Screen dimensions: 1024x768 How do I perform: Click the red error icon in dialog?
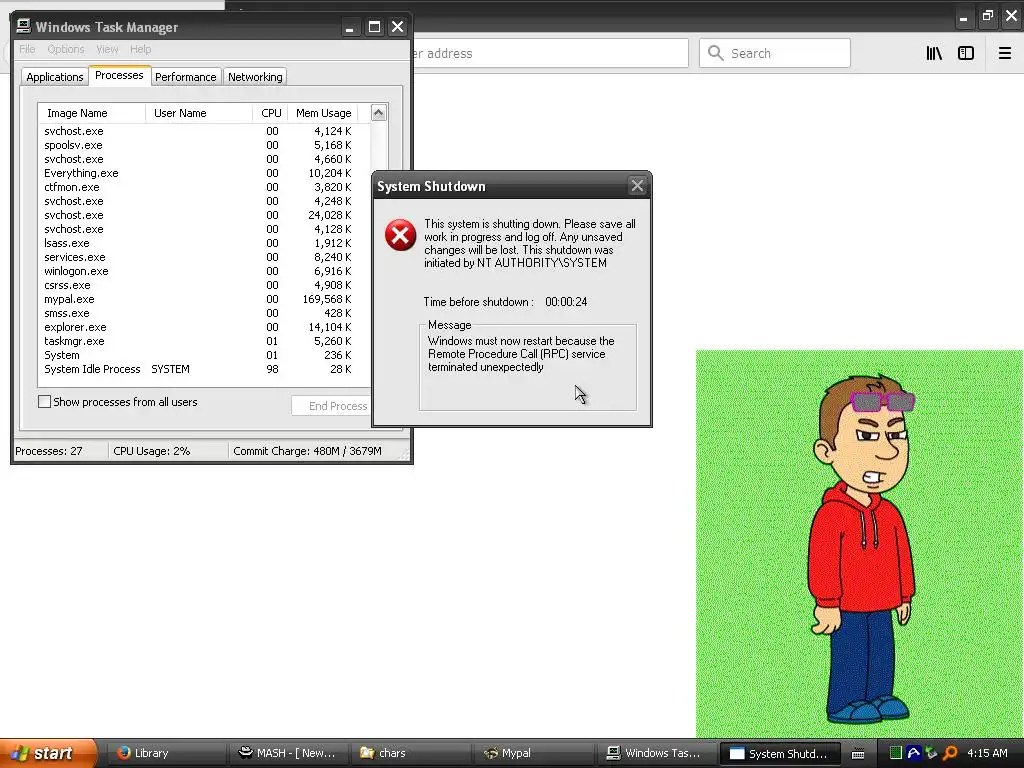[x=400, y=235]
